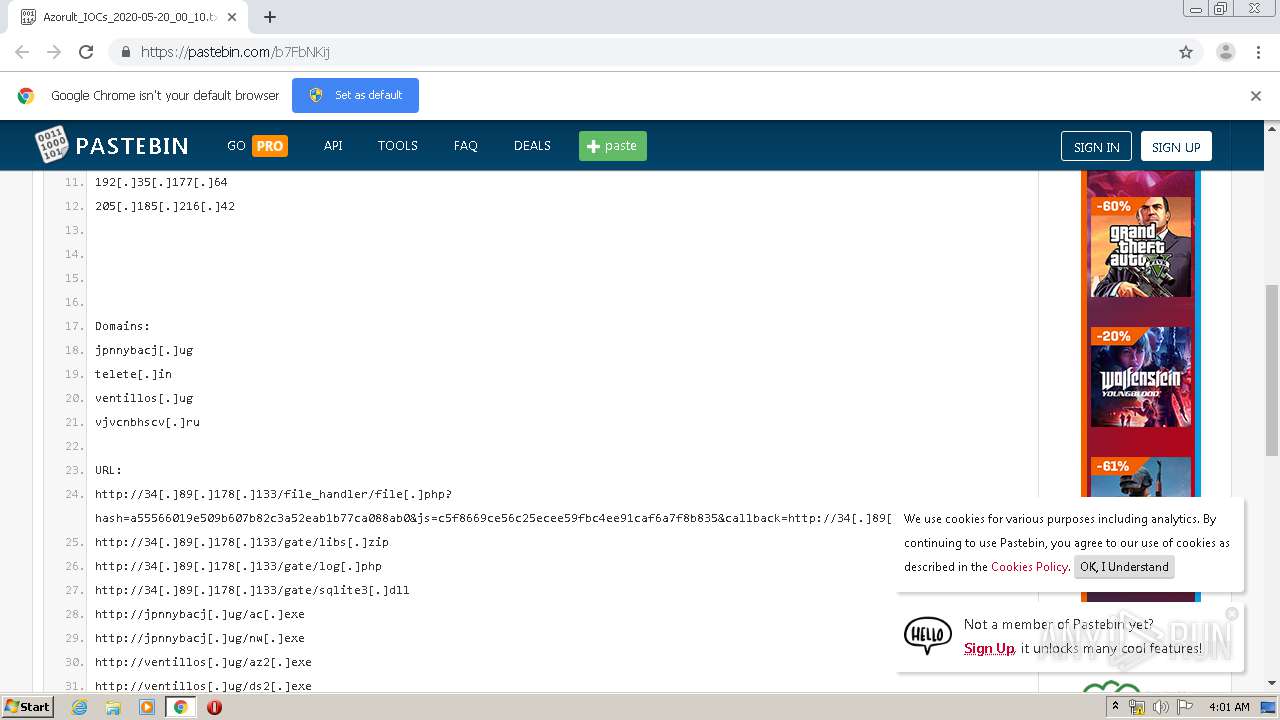
Task: Show hidden tray icons with the chevron
Action: [1116, 707]
